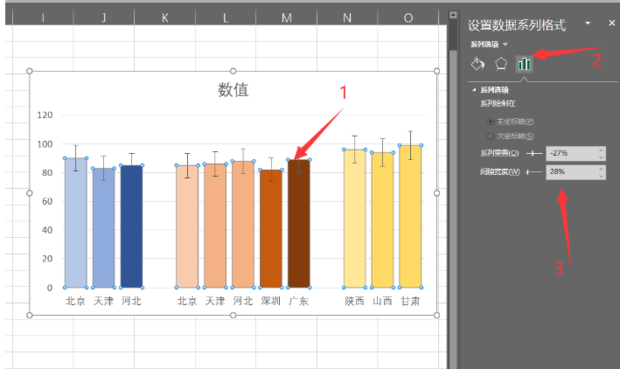Click the chart's right-middle resize handle
The image size is (620, 369).
(x=437, y=193)
